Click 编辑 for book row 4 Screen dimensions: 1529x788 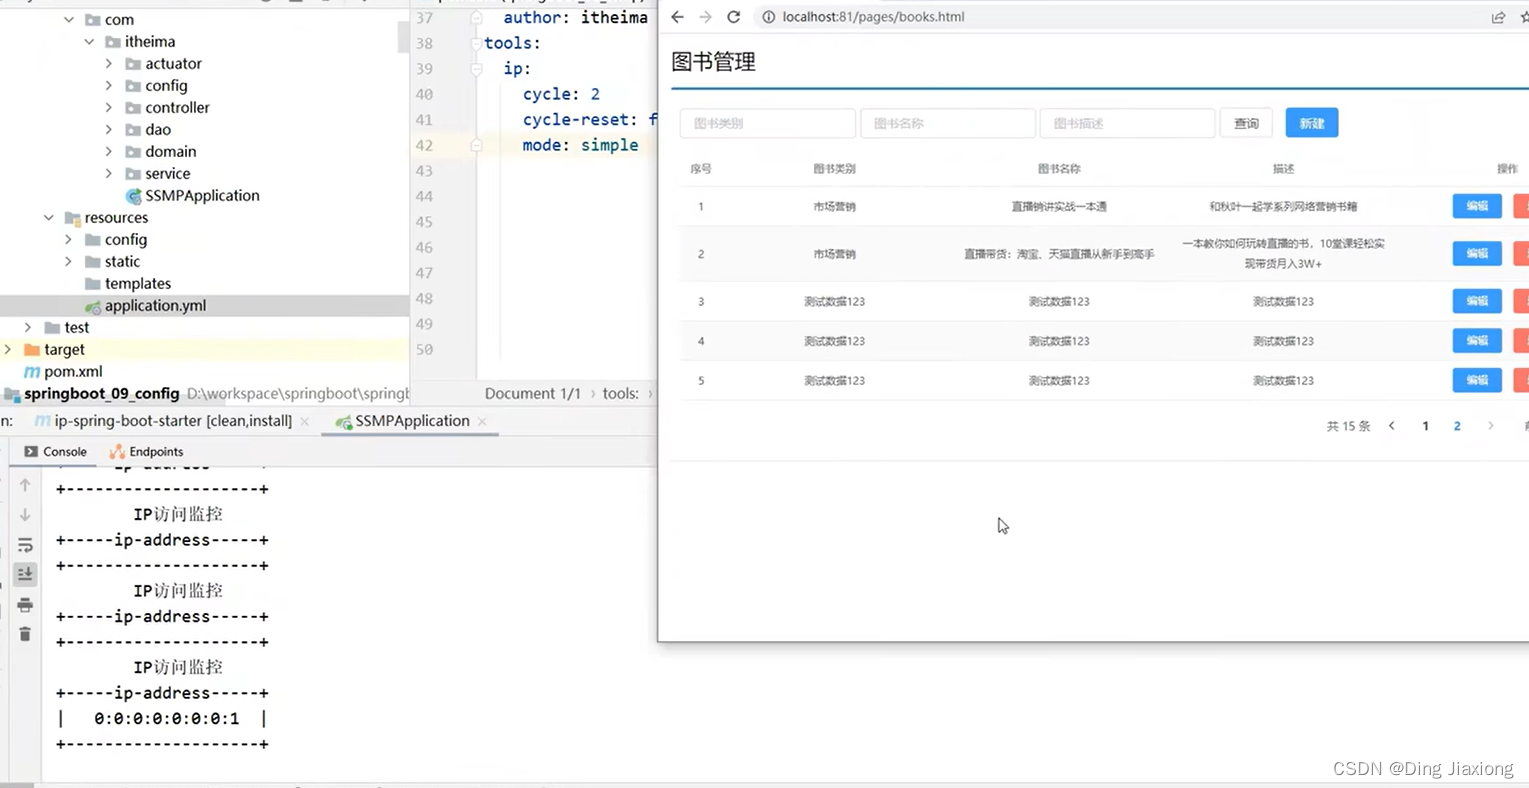(x=1477, y=341)
